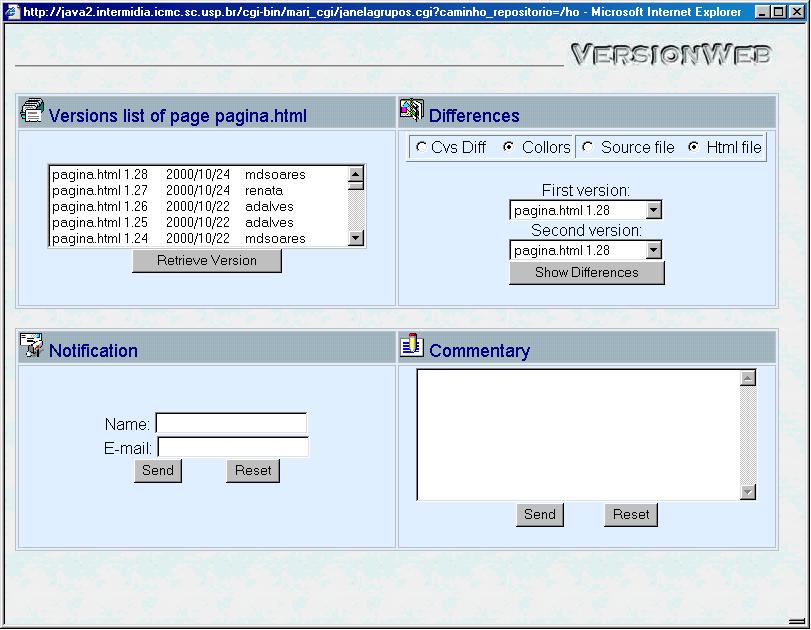Image resolution: width=811 pixels, height=630 pixels.
Task: Select the Cvs Diff radio button
Action: [421, 147]
